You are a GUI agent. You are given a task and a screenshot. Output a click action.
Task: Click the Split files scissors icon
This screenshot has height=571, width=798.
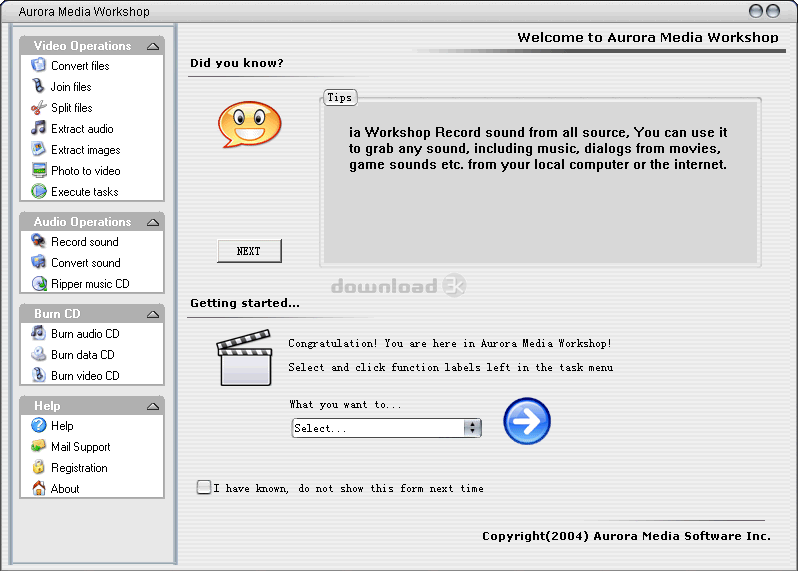39,107
